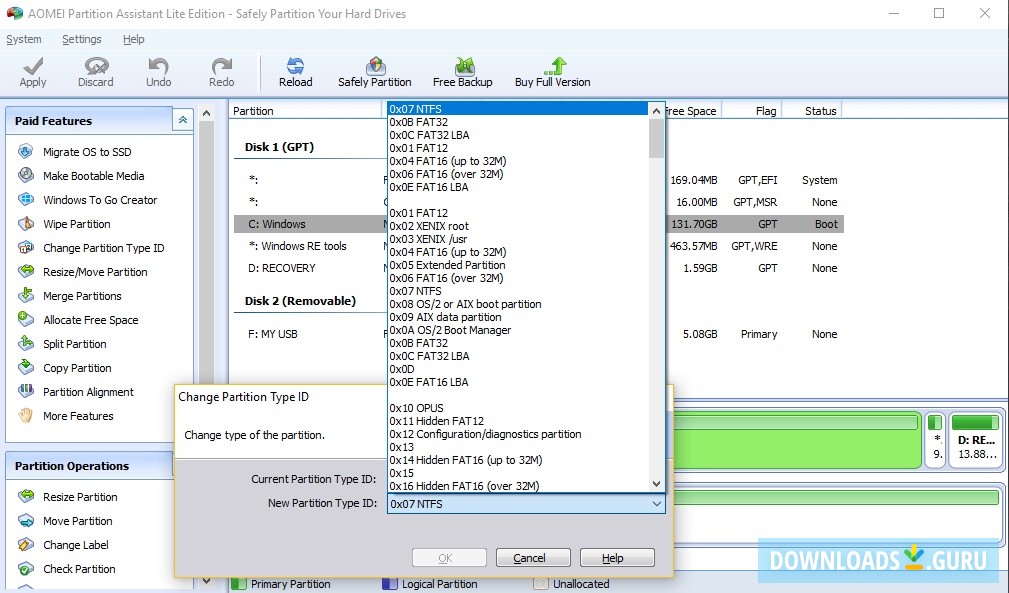Open the System menu

tap(24, 39)
